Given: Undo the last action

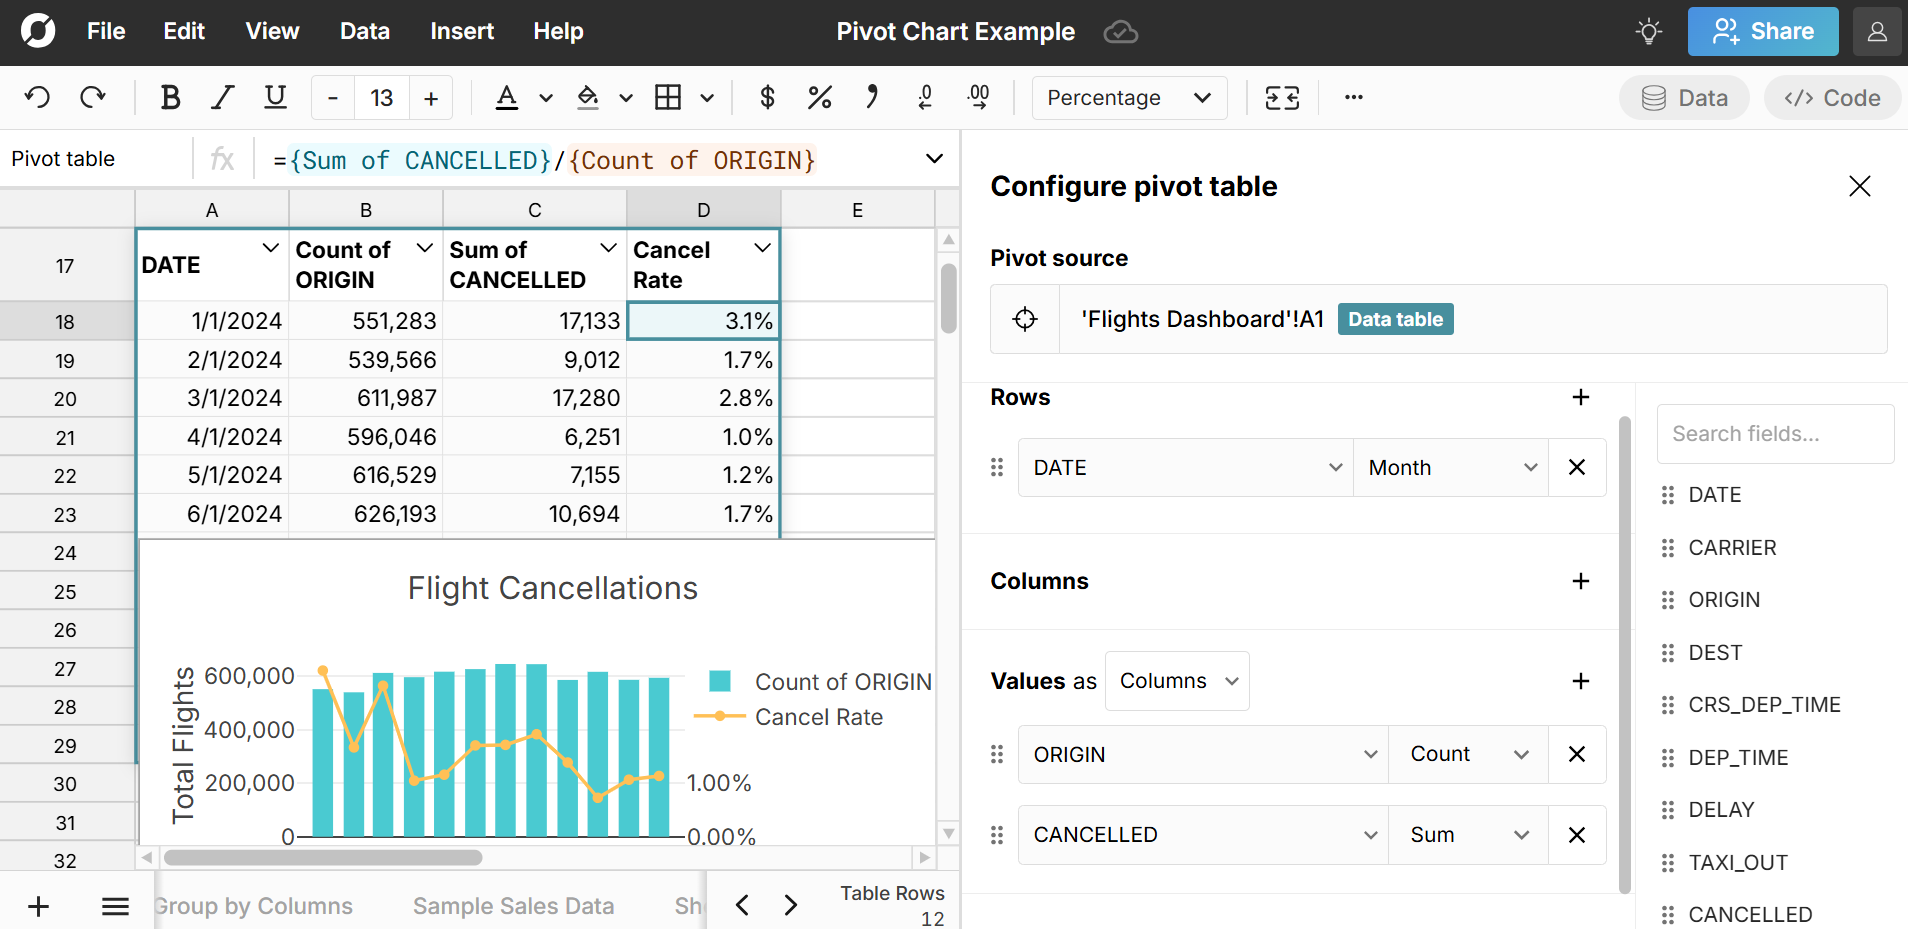Looking at the screenshot, I should click(x=37, y=97).
